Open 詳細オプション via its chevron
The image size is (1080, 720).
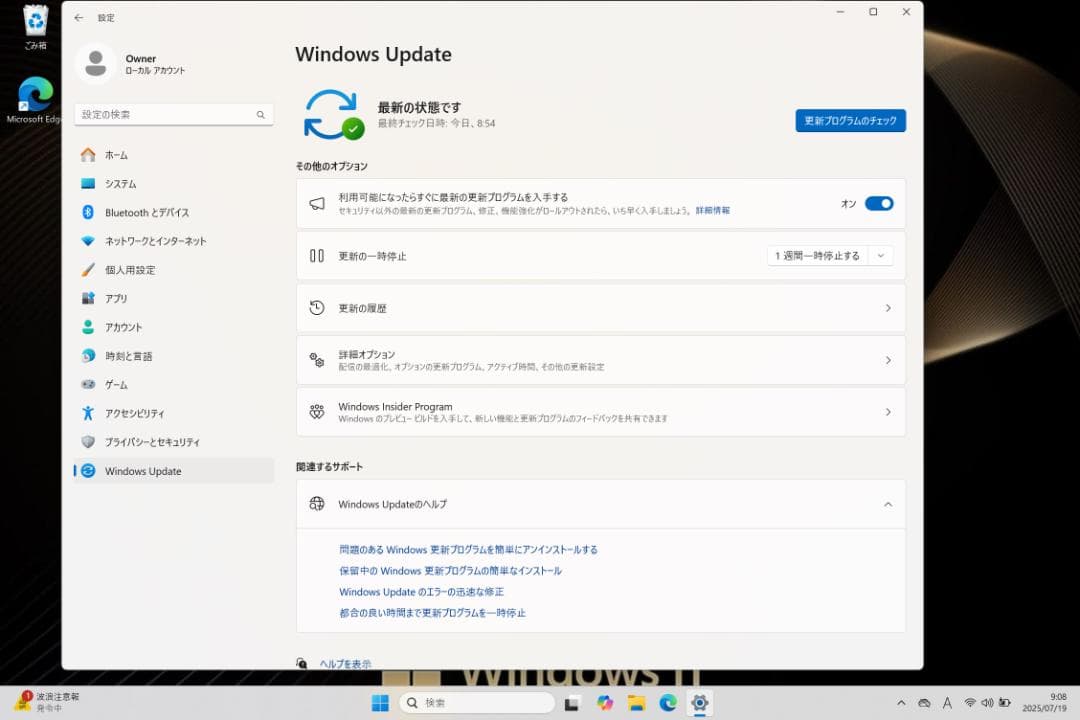[x=888, y=360]
